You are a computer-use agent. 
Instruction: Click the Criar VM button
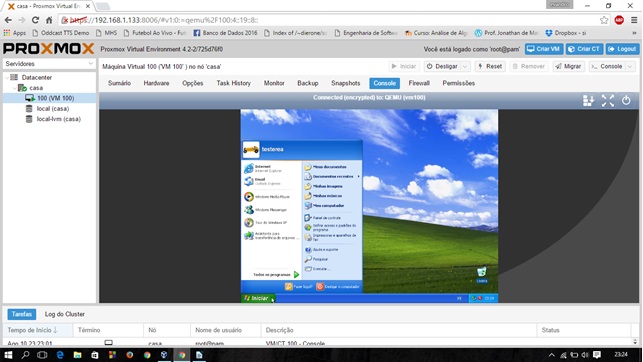544,49
